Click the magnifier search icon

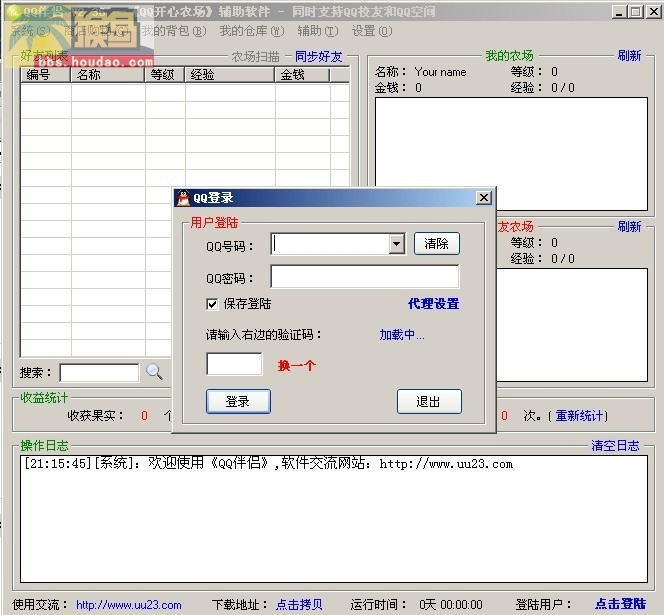(x=154, y=371)
